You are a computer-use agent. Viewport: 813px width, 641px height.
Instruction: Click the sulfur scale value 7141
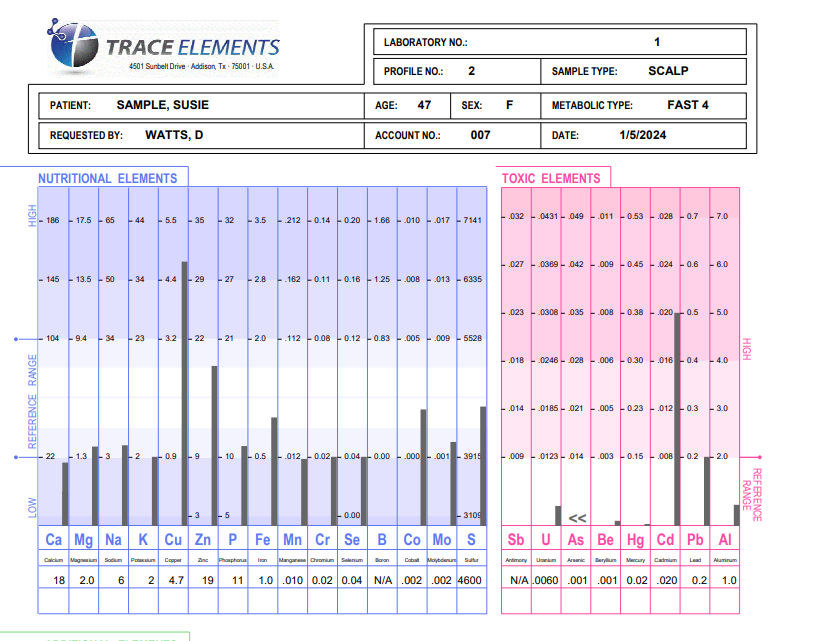pyautogui.click(x=472, y=220)
